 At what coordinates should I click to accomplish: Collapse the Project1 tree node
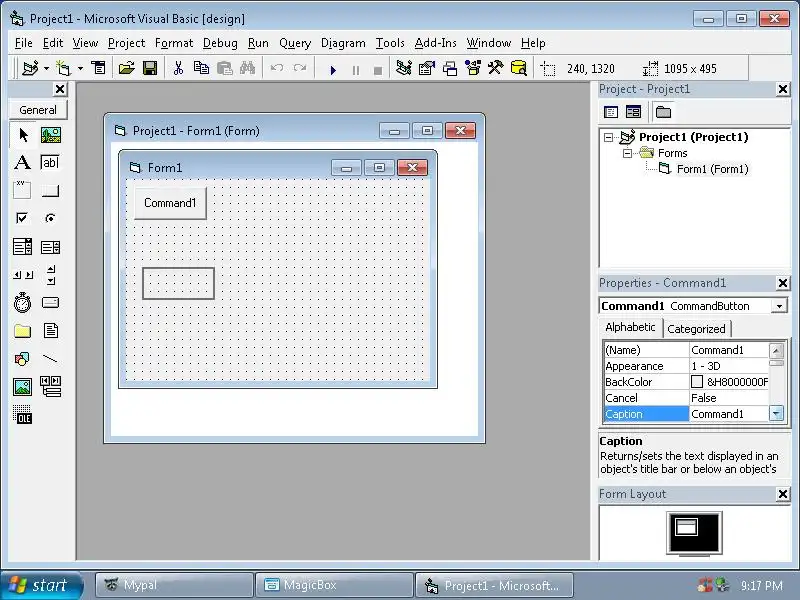coord(608,137)
